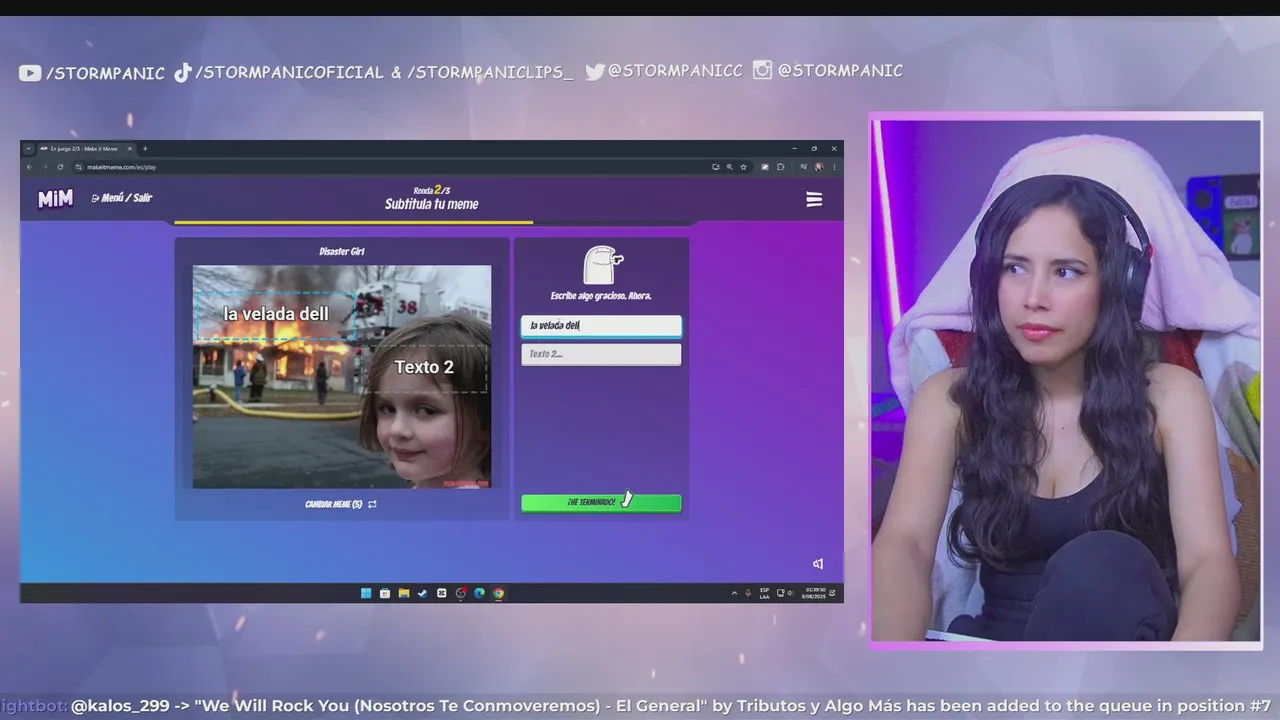1280x720 pixels.
Task: Click the yellow round timer progress bar
Action: point(353,222)
